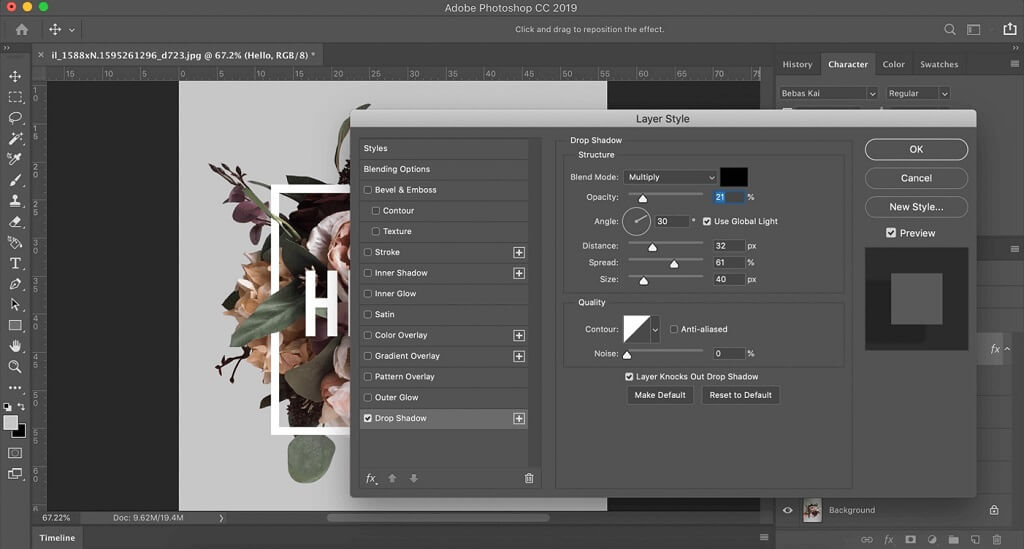Expand the Contour picker dropdown arrow
Screen dimensions: 1024x549
655,329
